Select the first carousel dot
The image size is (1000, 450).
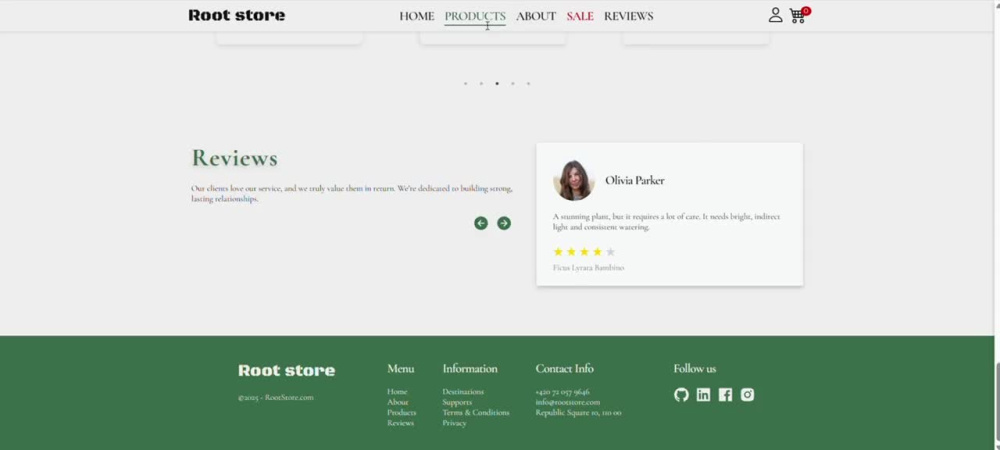(466, 83)
